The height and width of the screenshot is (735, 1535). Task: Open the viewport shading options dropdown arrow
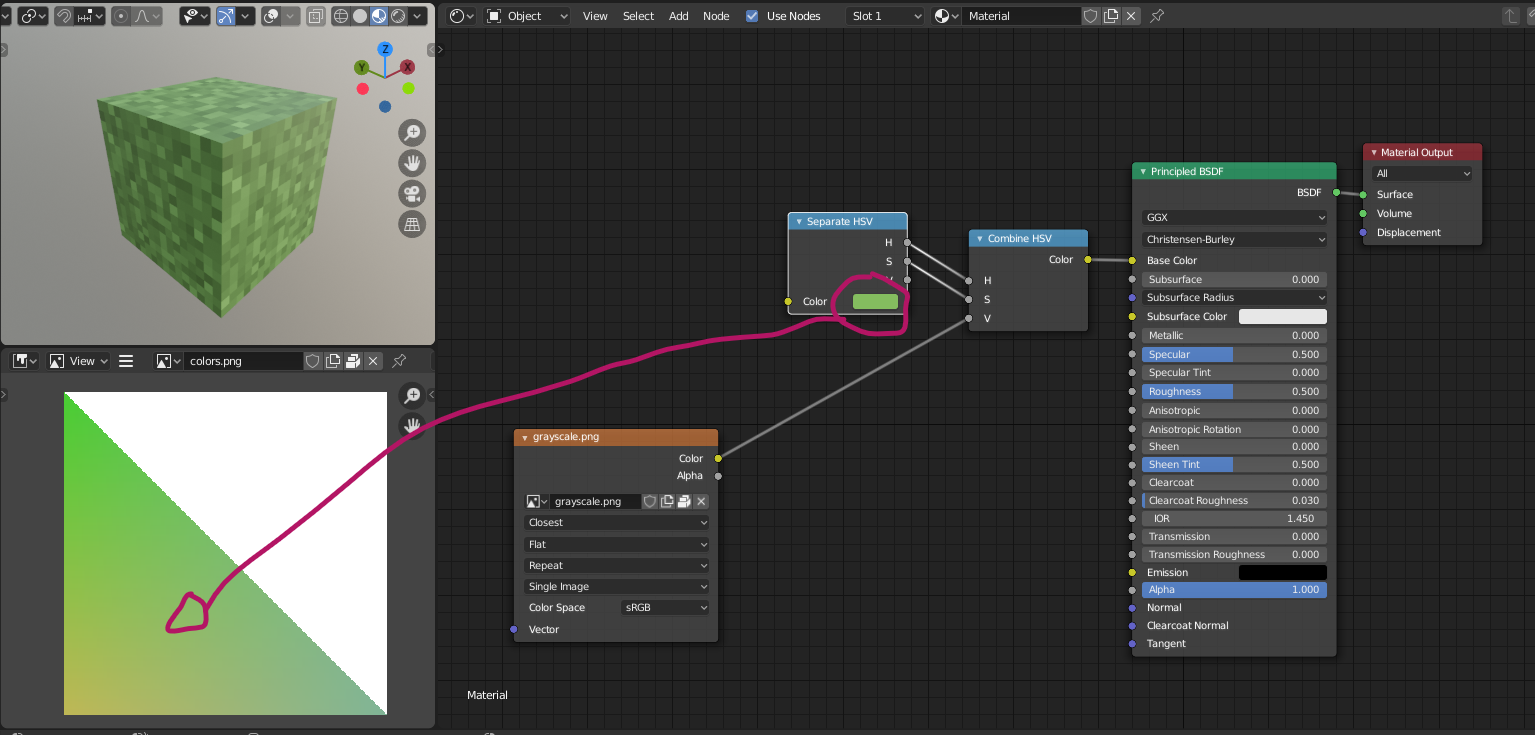(417, 16)
